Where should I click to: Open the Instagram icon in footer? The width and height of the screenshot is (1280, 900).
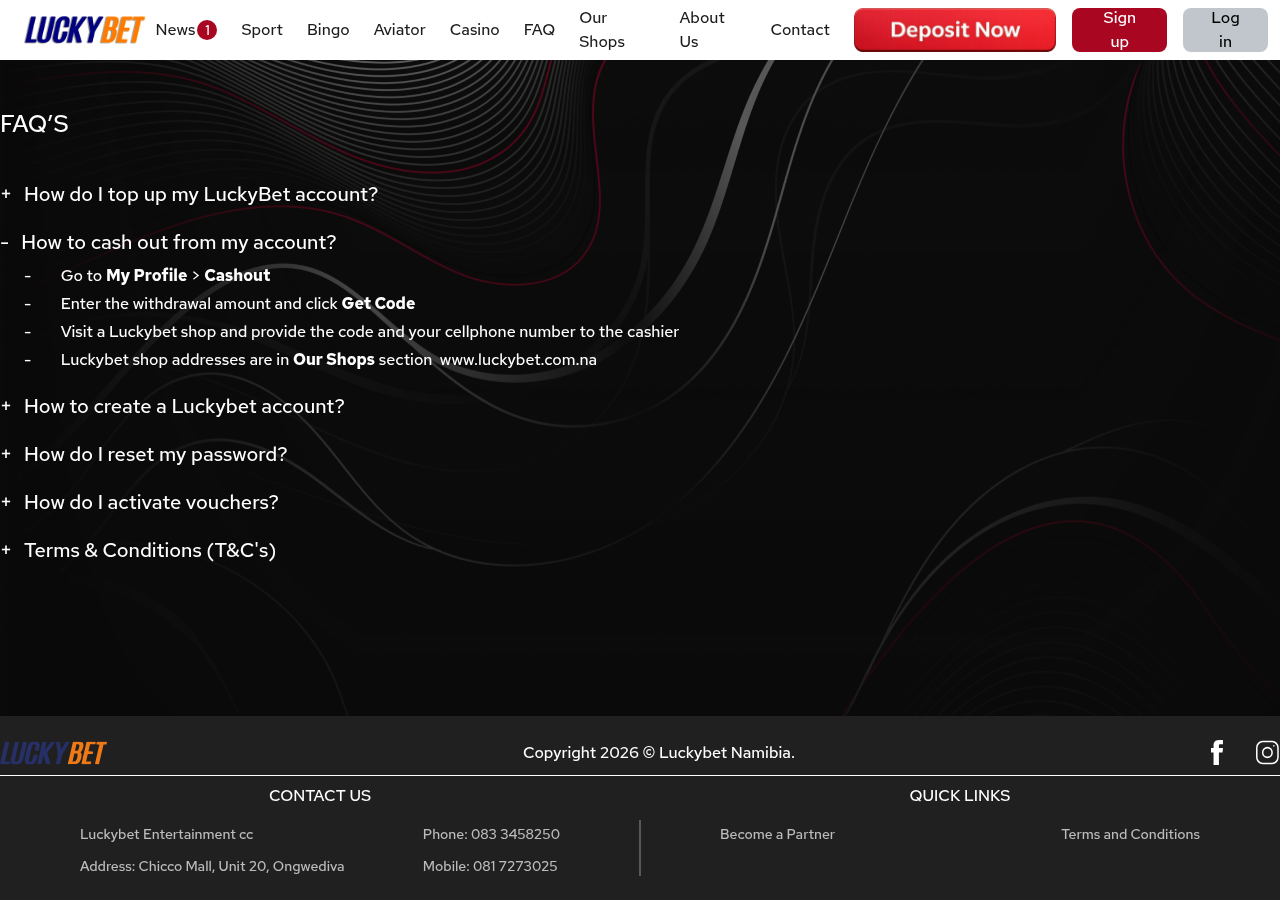[1267, 752]
